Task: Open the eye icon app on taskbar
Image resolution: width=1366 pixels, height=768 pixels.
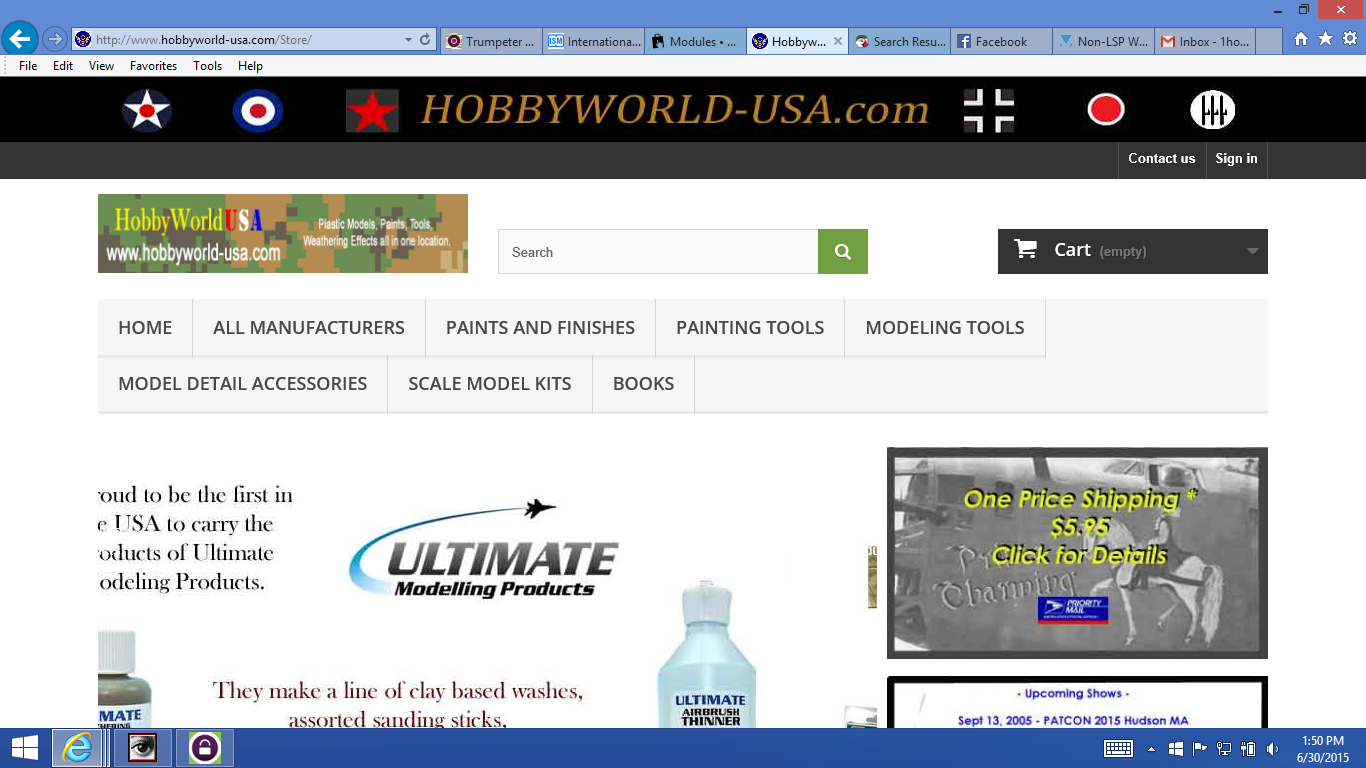Action: (x=143, y=748)
